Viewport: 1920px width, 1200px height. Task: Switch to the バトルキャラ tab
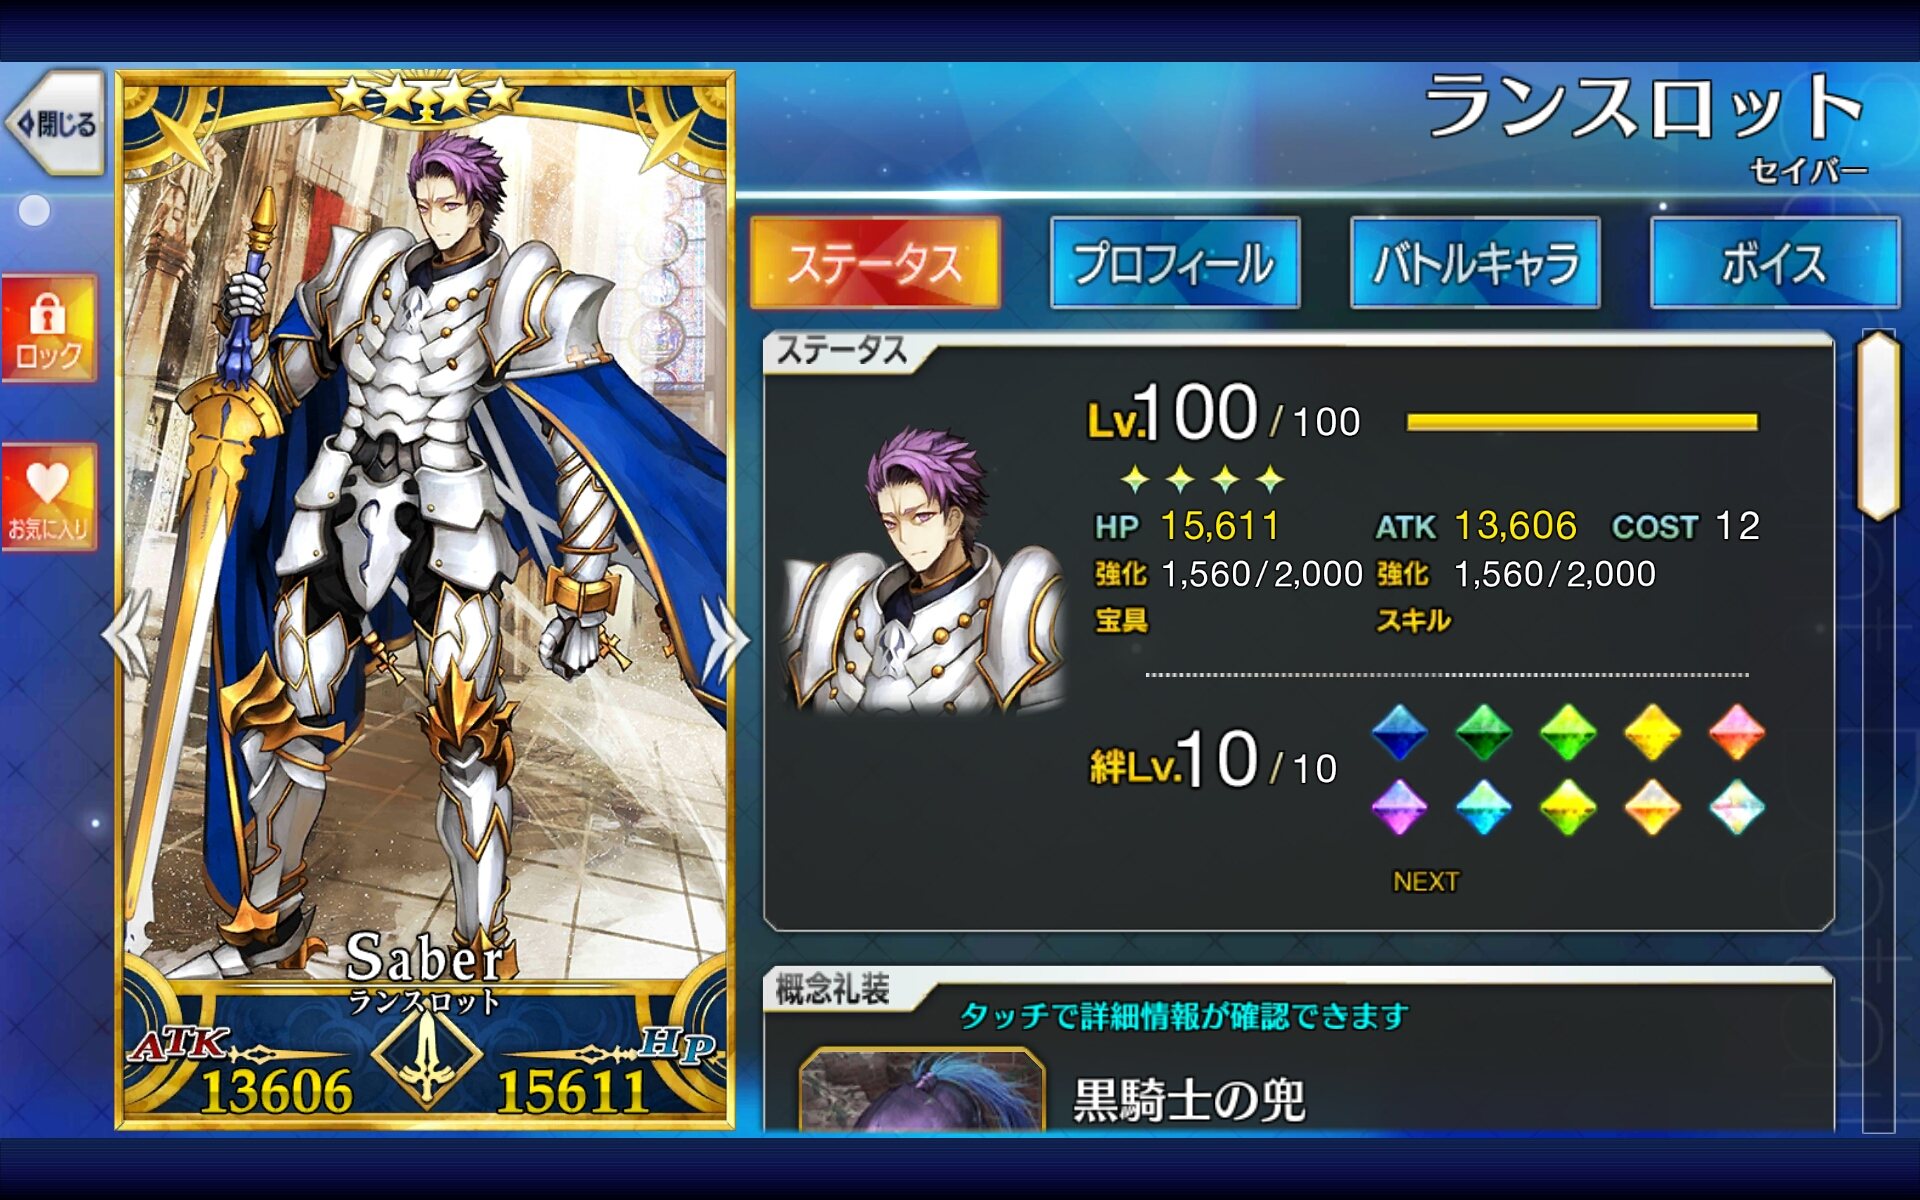(1475, 263)
